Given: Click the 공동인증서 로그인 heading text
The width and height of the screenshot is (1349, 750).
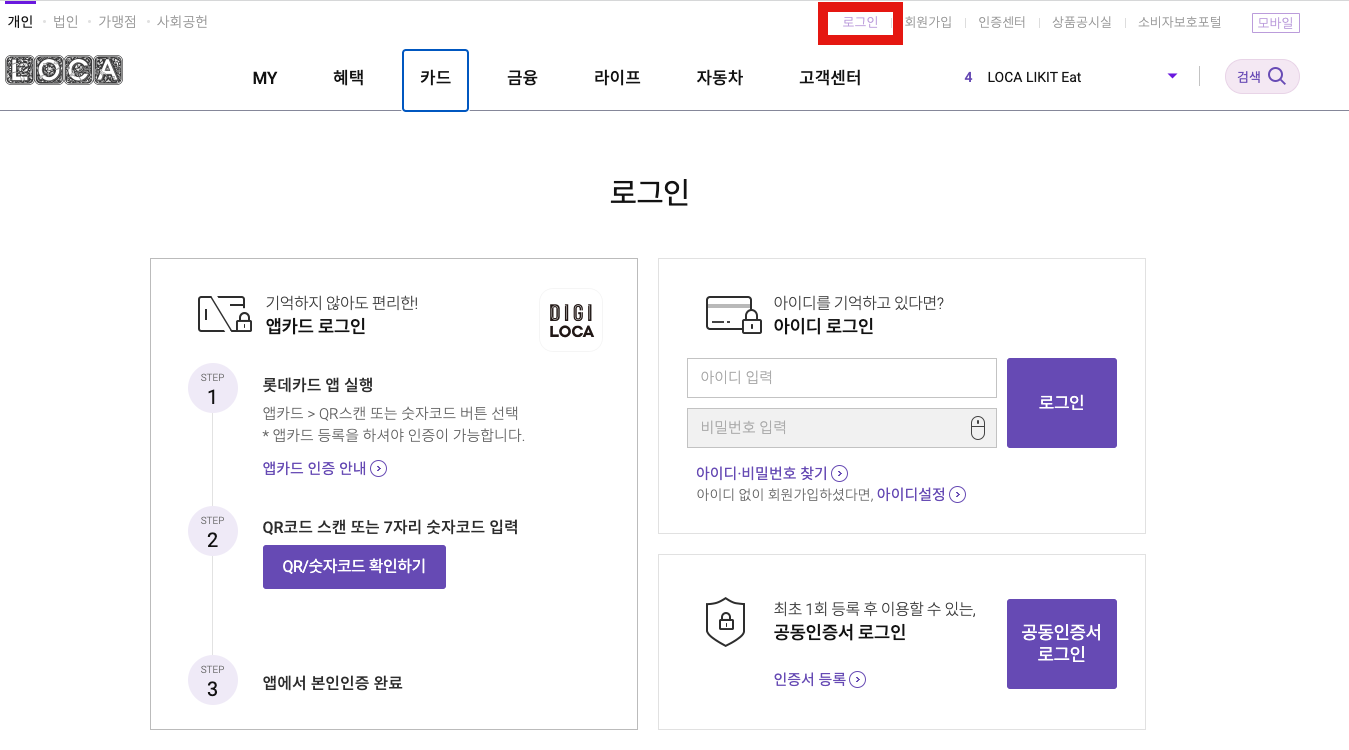Looking at the screenshot, I should click(840, 632).
